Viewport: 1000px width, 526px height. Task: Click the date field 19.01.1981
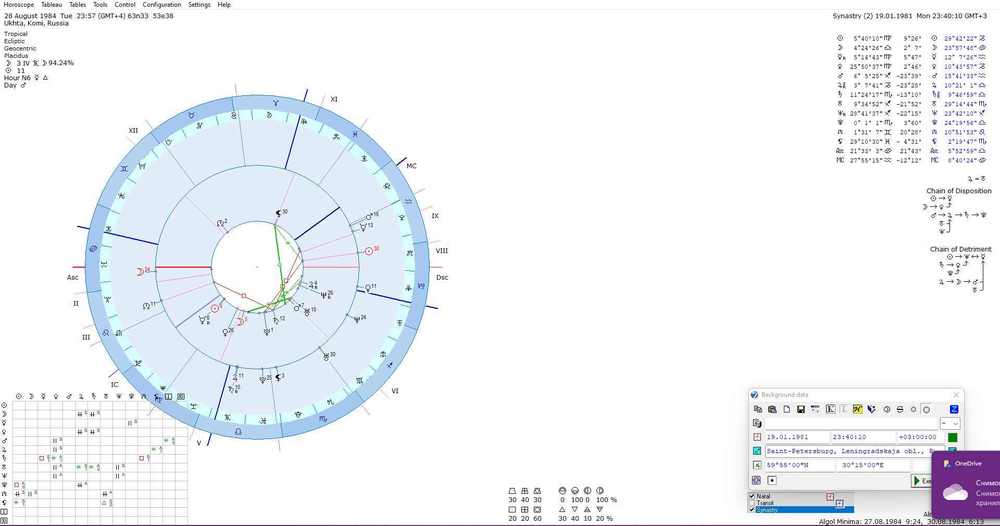(x=798, y=437)
